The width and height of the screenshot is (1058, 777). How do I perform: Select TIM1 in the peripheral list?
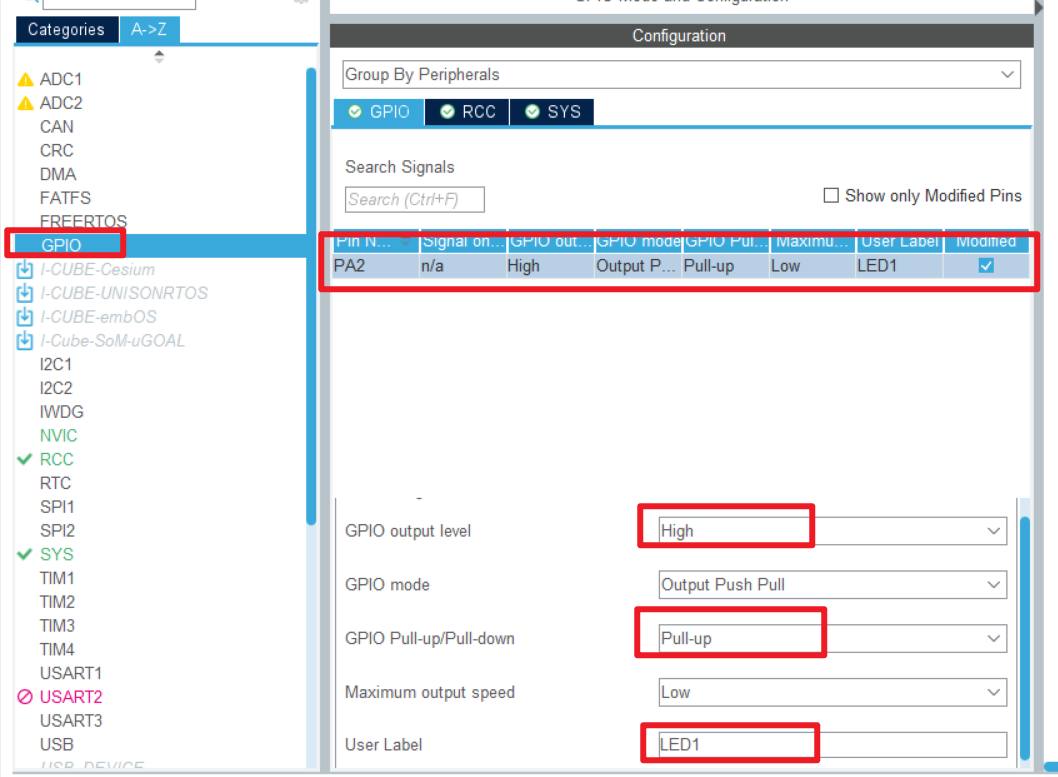pos(57,578)
